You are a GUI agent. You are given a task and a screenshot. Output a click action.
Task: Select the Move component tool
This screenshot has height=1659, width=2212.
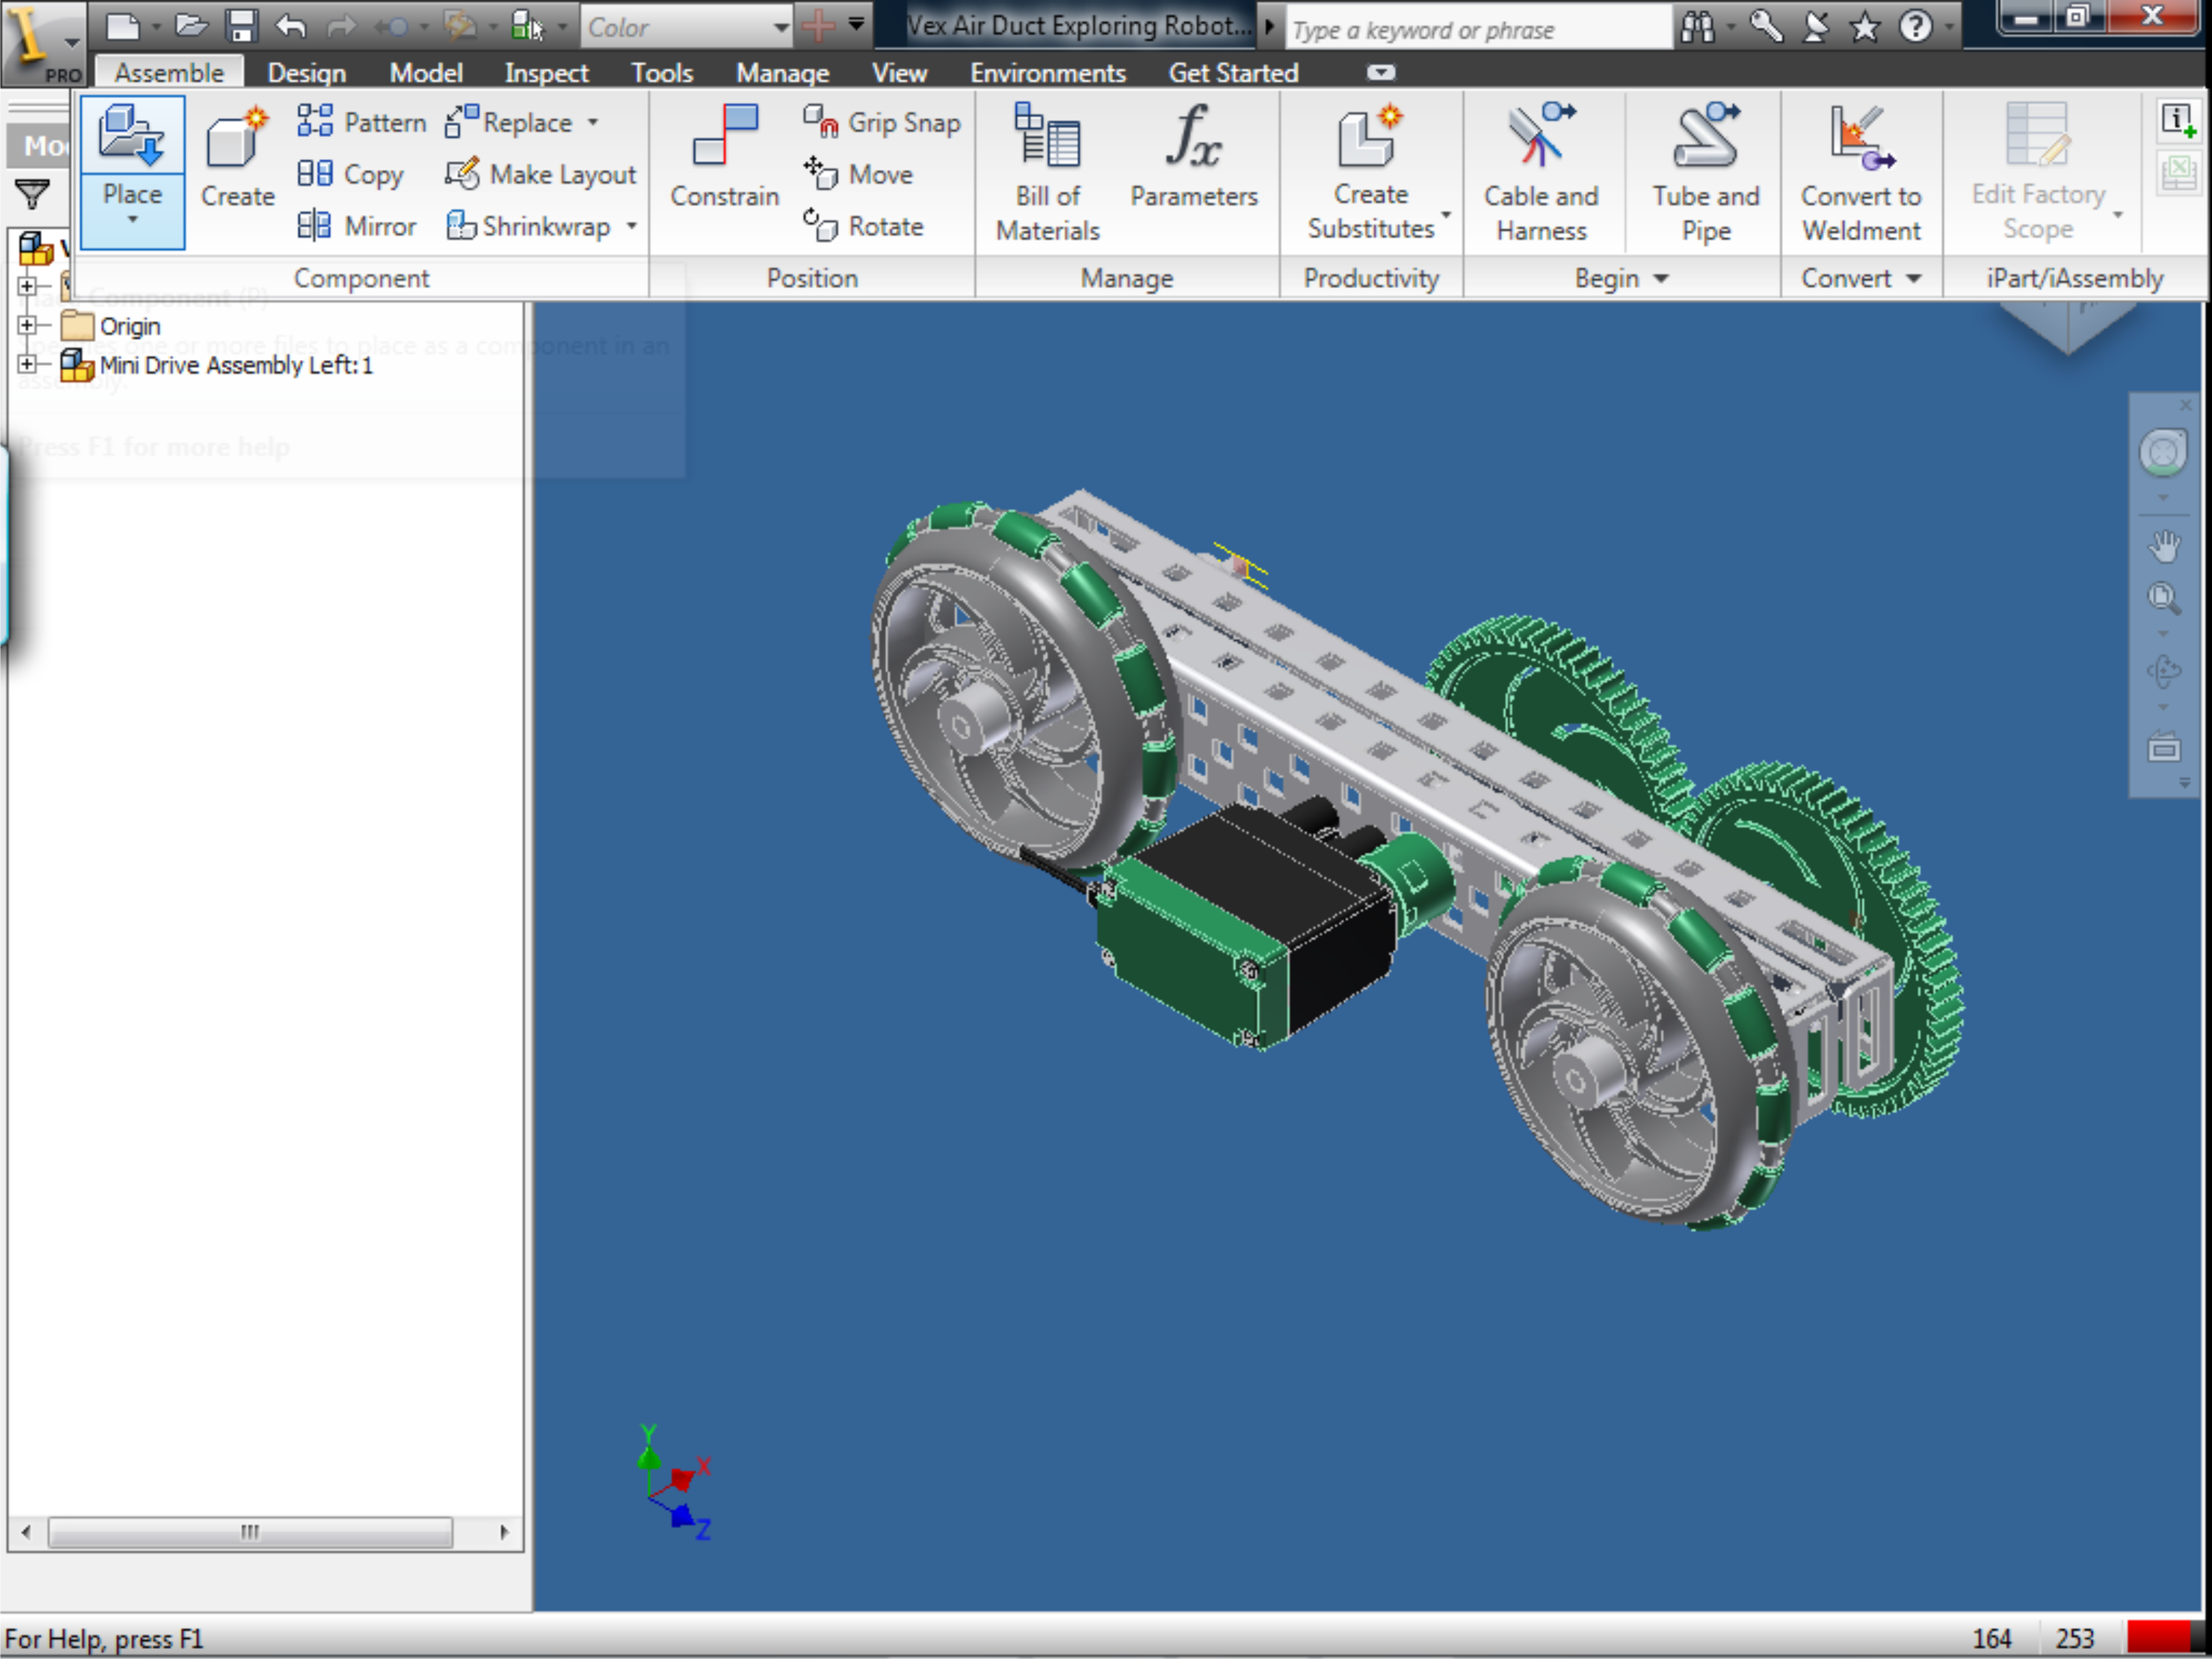point(858,174)
